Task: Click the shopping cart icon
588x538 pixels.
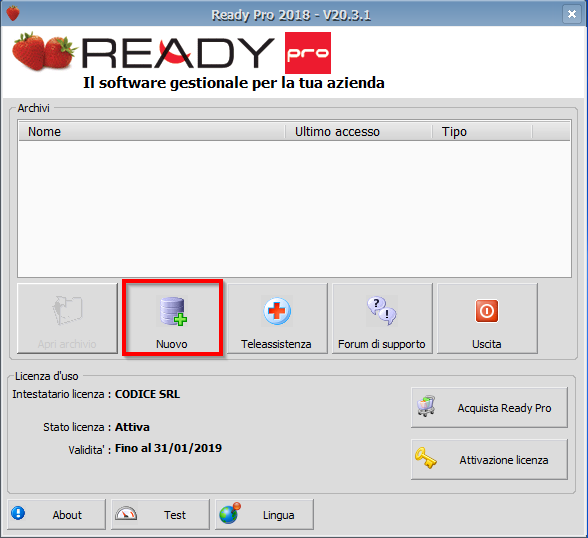Action: coord(426,406)
